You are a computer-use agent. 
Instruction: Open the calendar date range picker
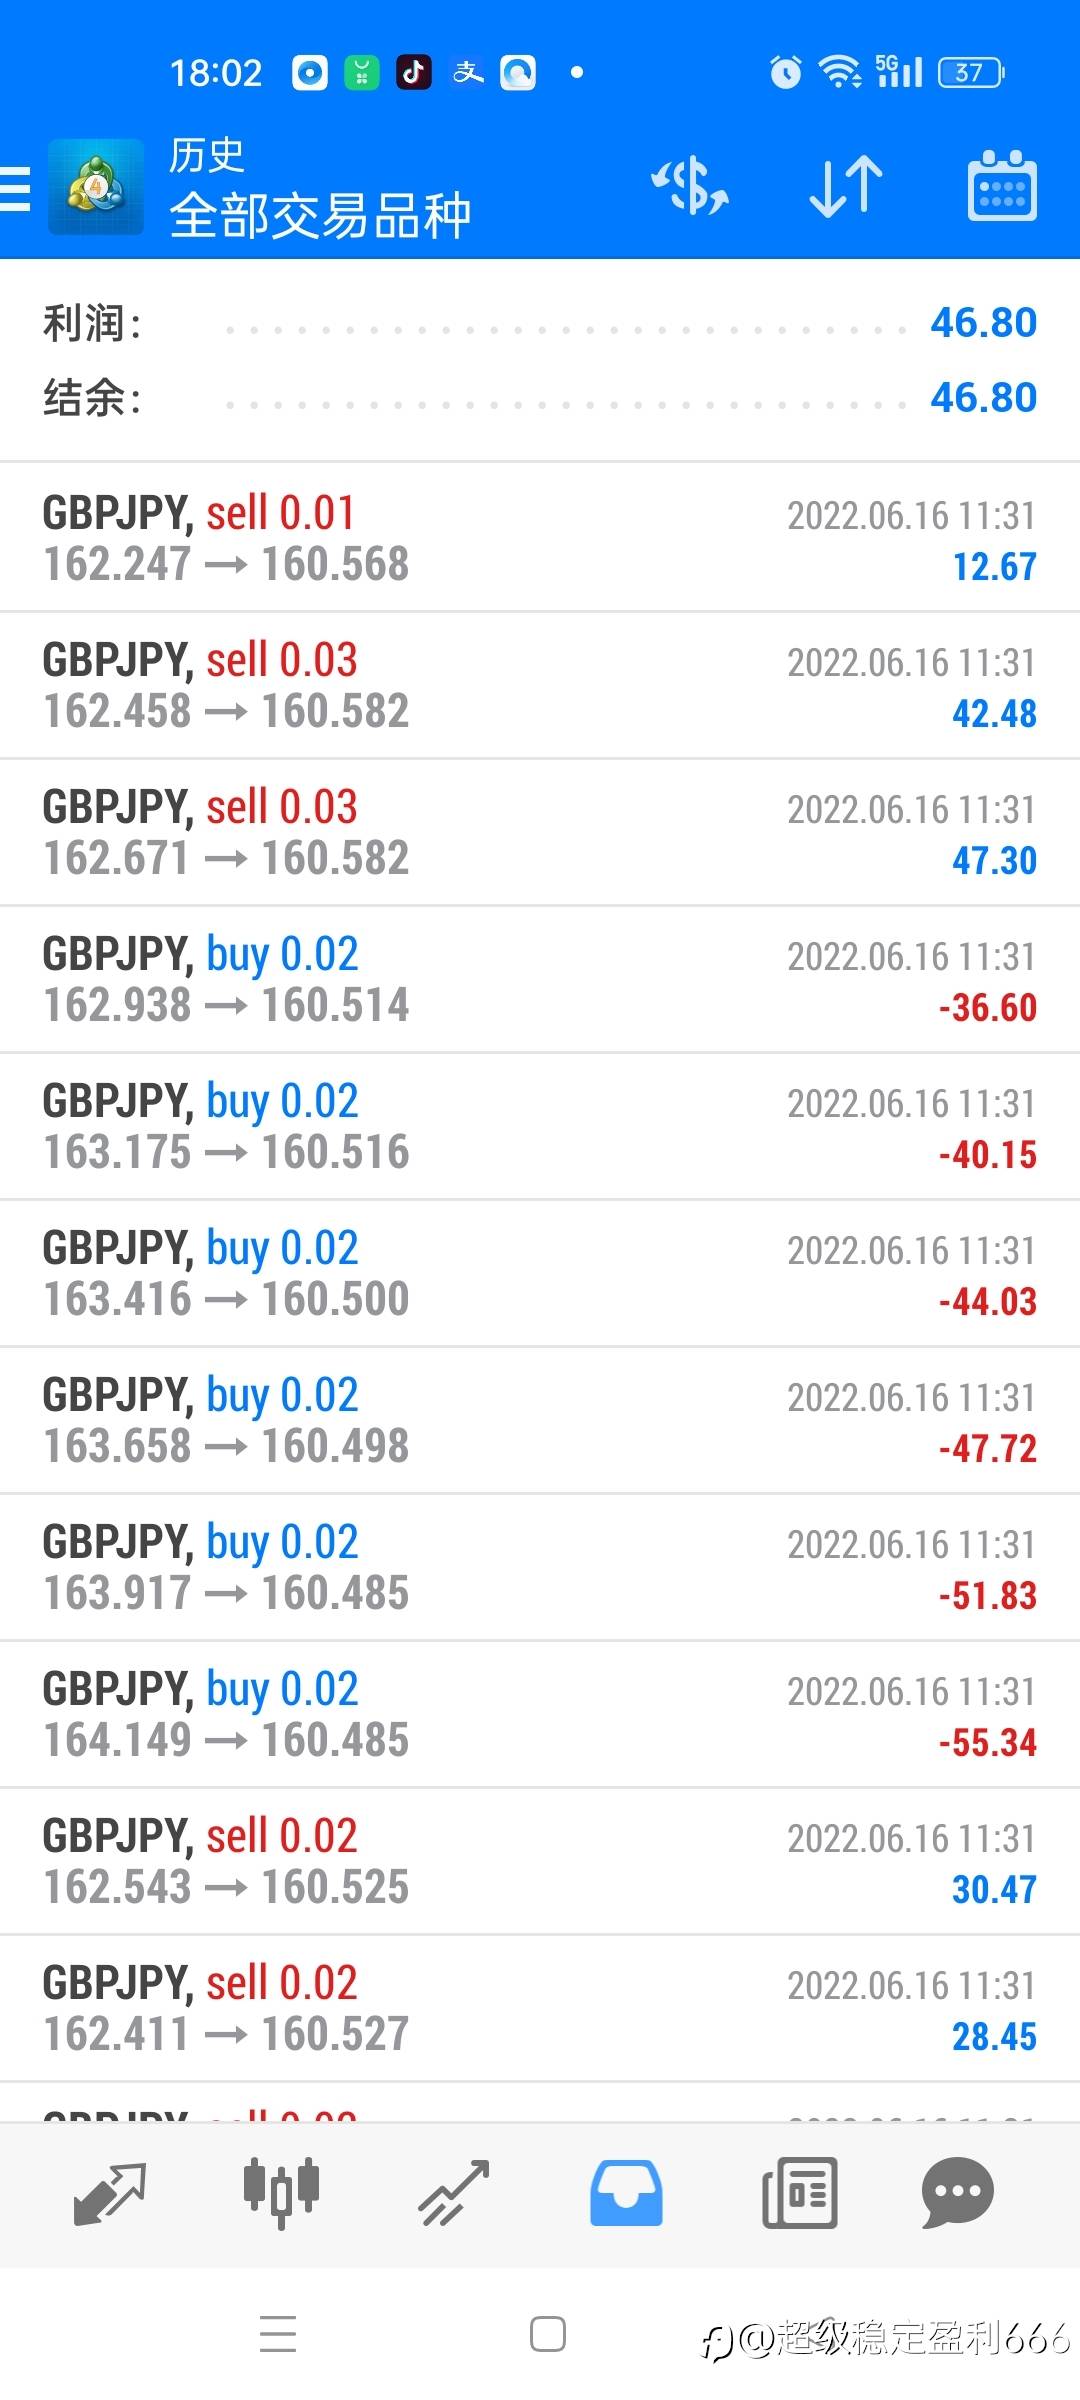(x=1001, y=187)
